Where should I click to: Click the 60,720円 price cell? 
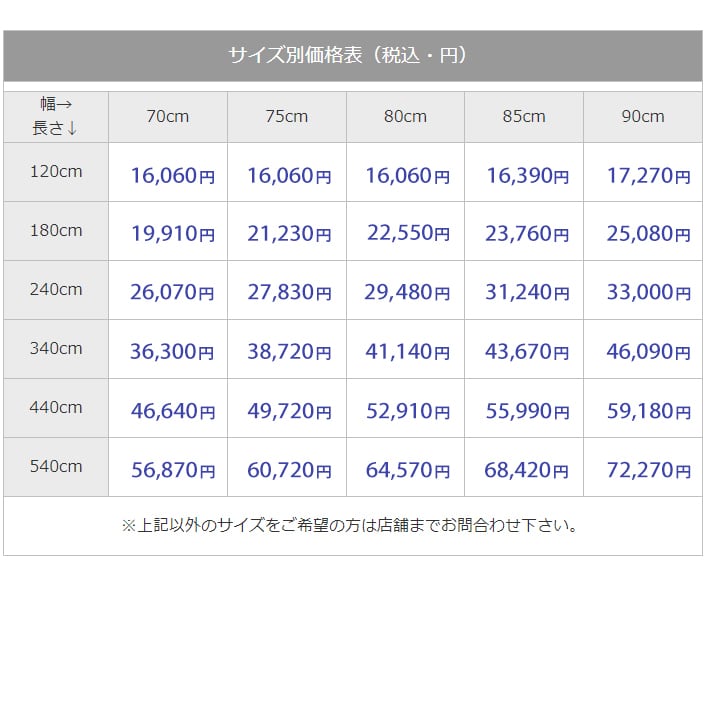pyautogui.click(x=289, y=470)
